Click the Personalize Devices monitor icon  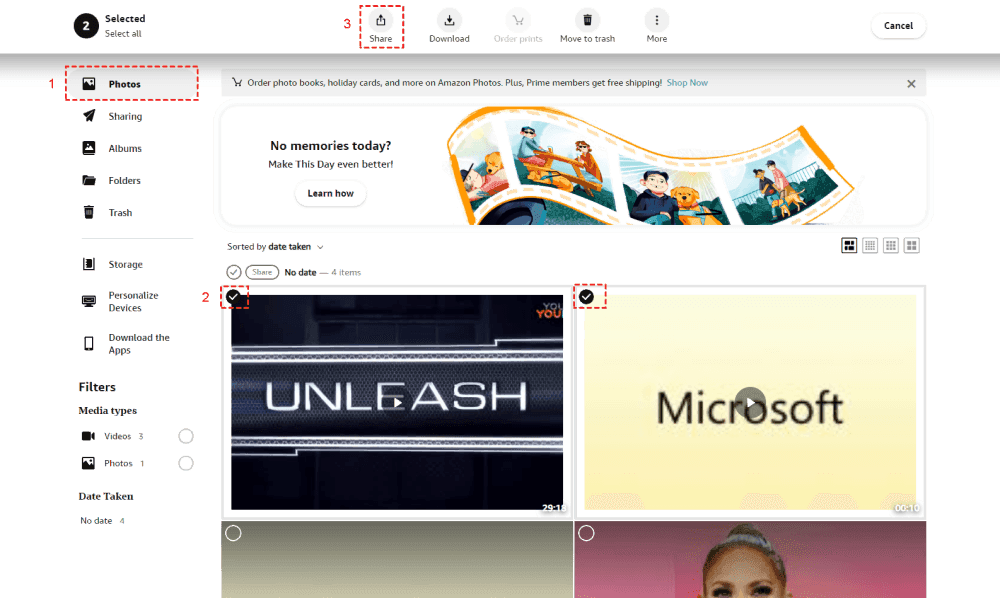point(89,301)
